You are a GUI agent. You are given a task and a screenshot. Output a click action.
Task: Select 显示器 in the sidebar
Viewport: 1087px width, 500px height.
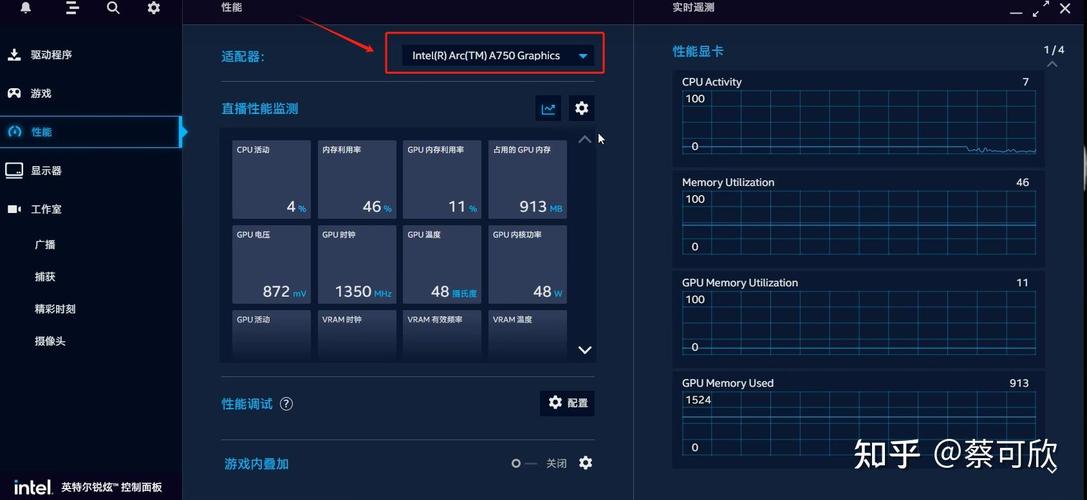tap(46, 171)
